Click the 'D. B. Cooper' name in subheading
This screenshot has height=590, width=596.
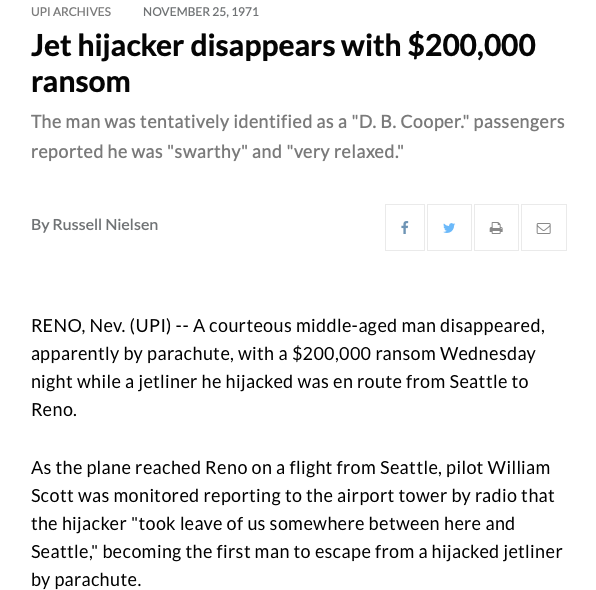411,122
